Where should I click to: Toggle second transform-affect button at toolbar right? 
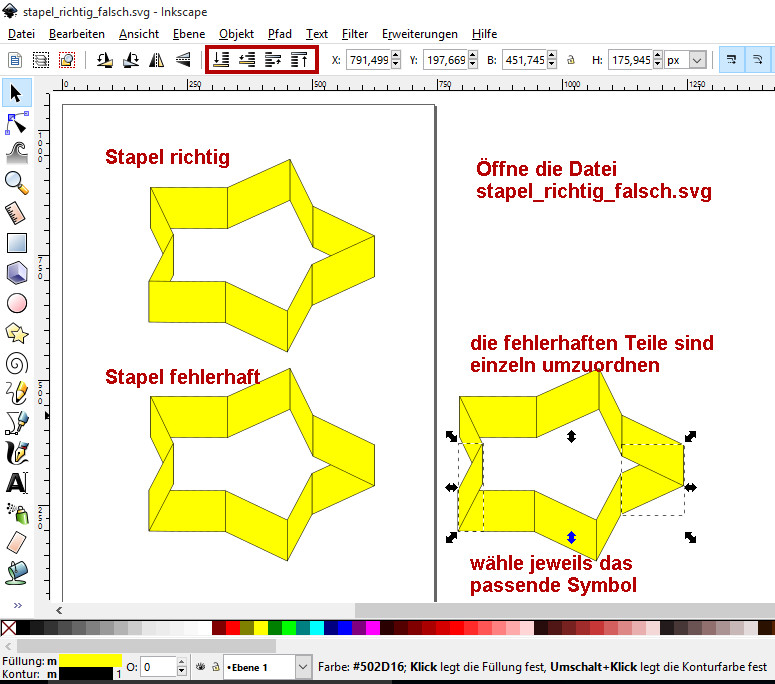click(757, 60)
